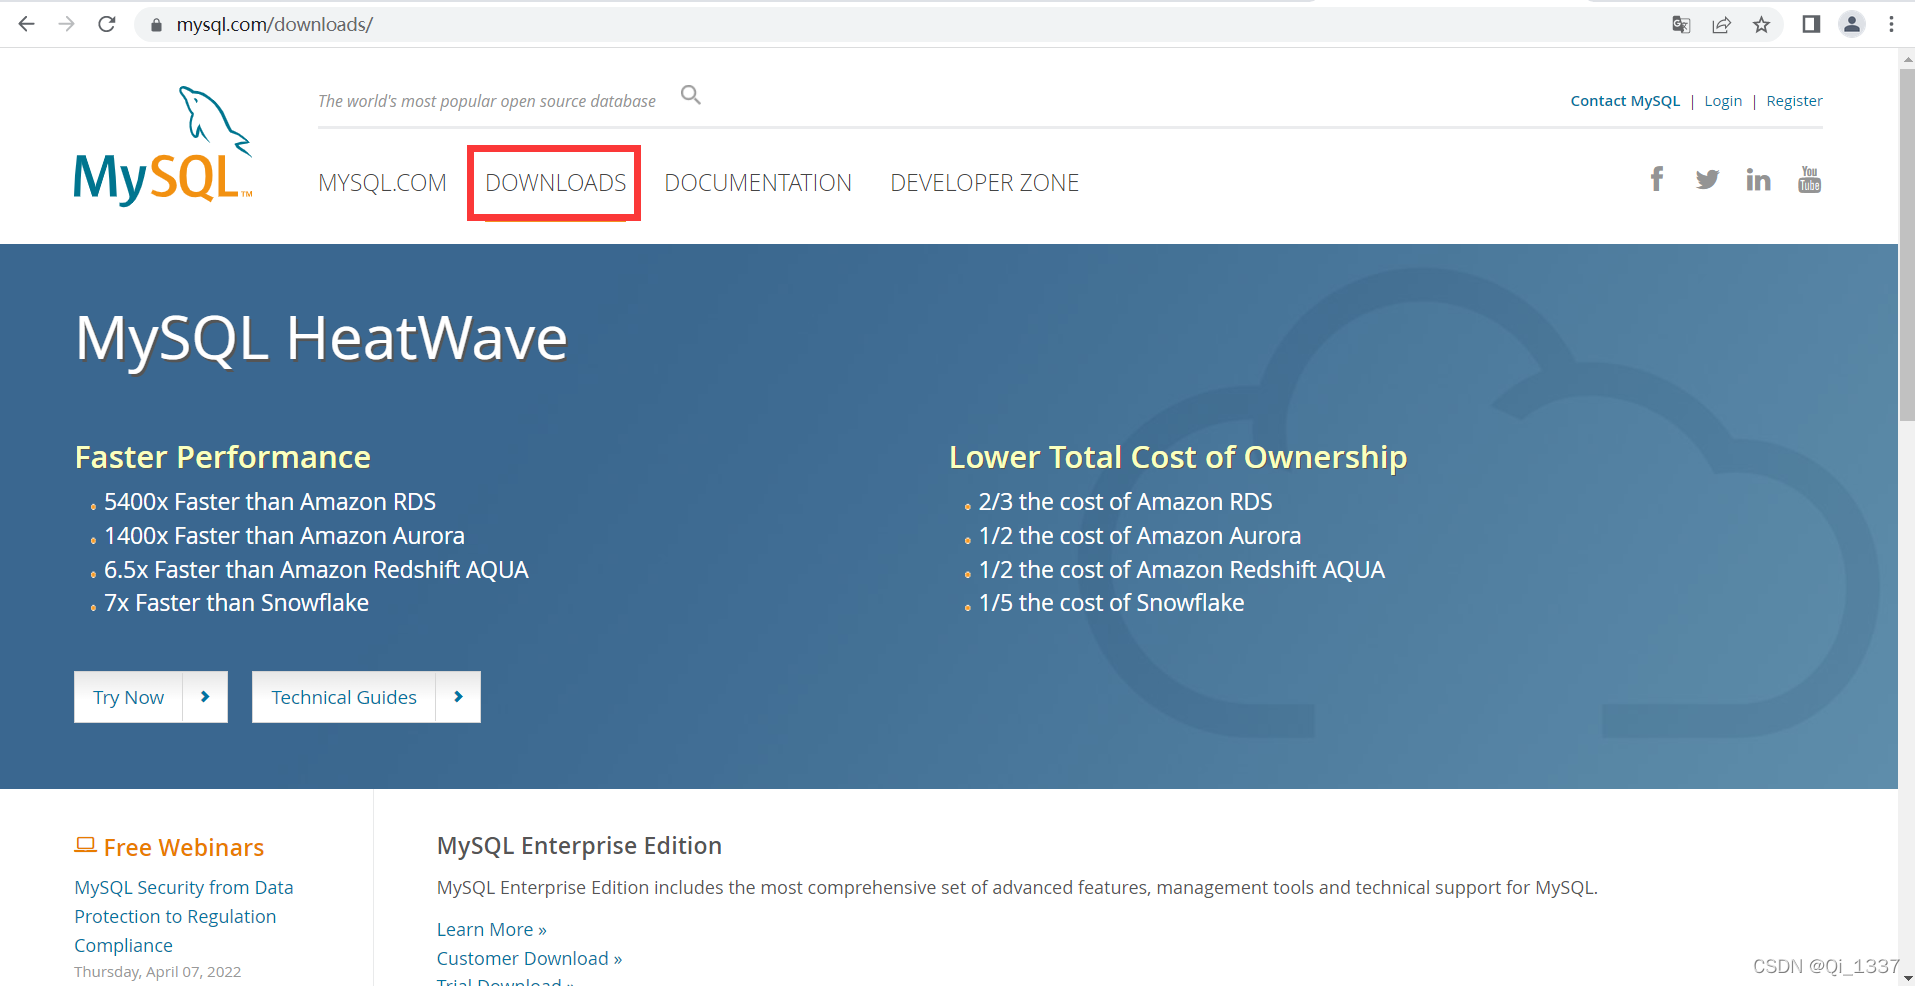The width and height of the screenshot is (1915, 986).
Task: Click the site search magnifier icon
Action: click(x=690, y=95)
